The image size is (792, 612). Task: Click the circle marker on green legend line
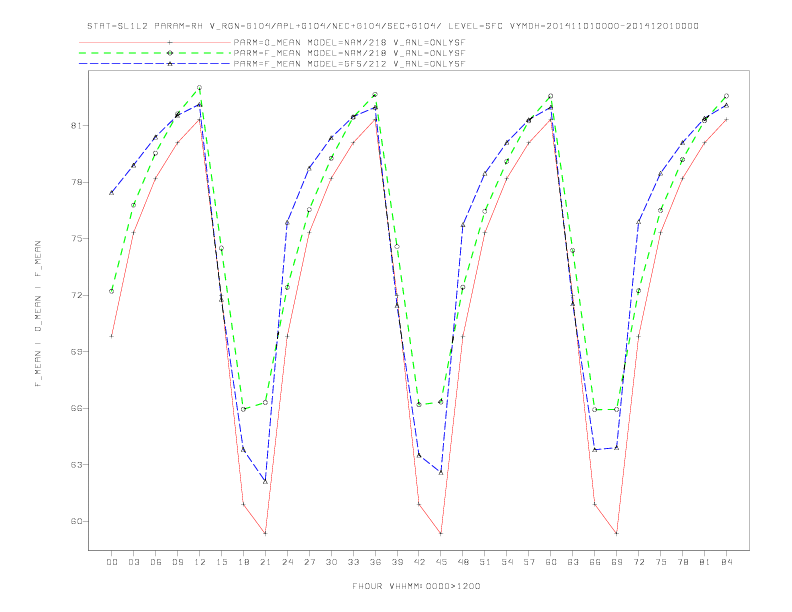[x=170, y=53]
